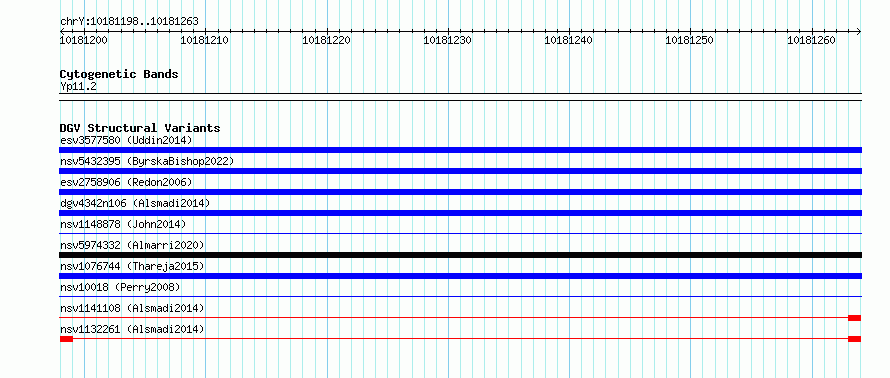Screen dimensions: 890x378
Task: Click ruler position 10181260
Action: [x=811, y=40]
